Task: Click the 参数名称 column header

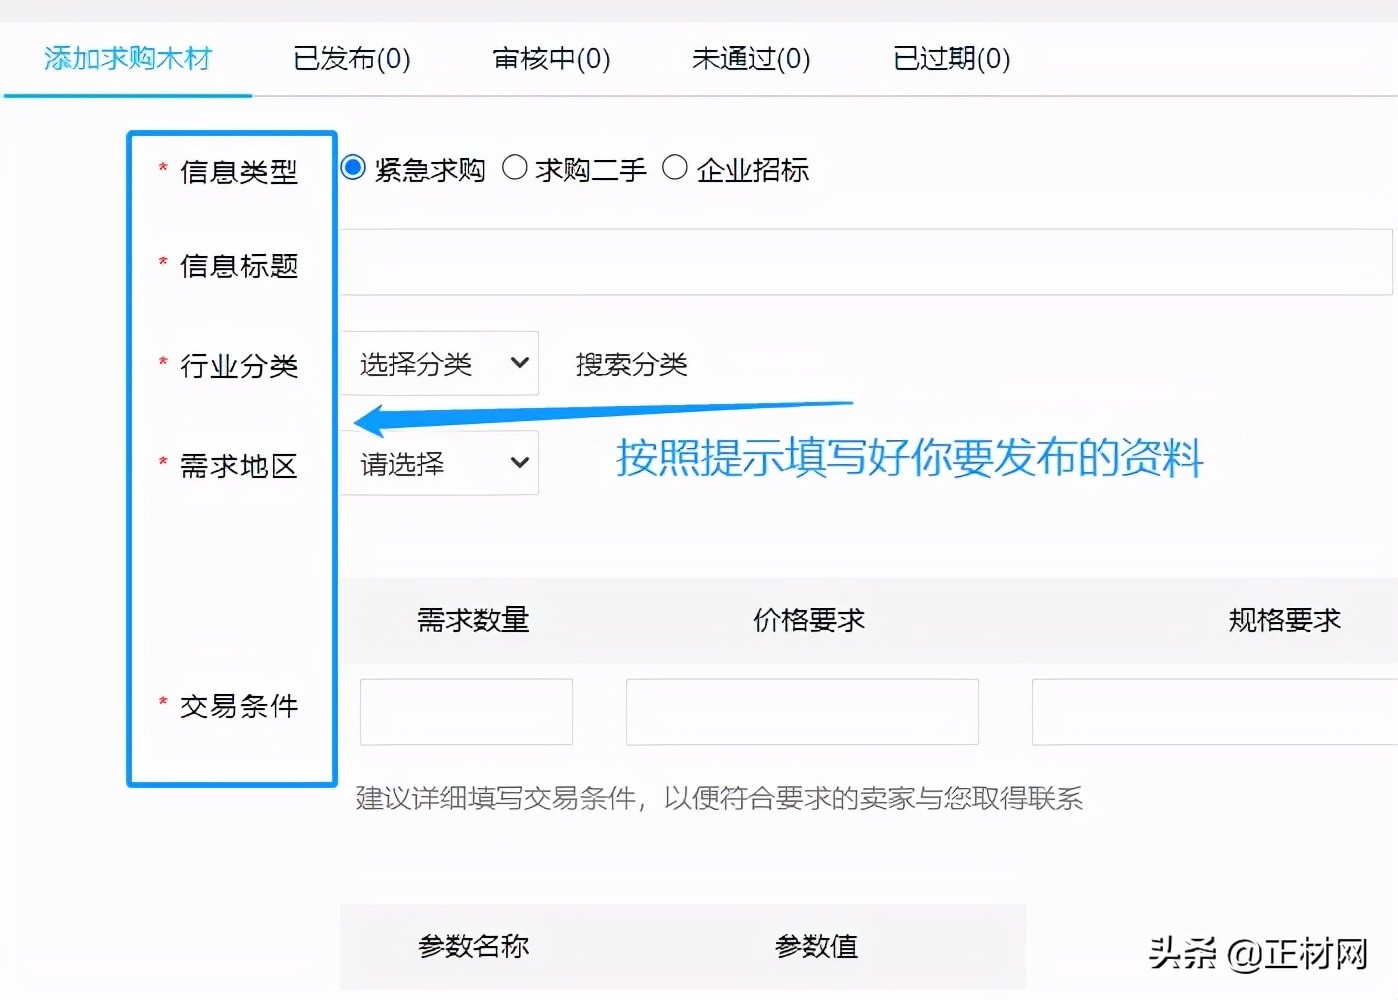Action: pos(473,946)
